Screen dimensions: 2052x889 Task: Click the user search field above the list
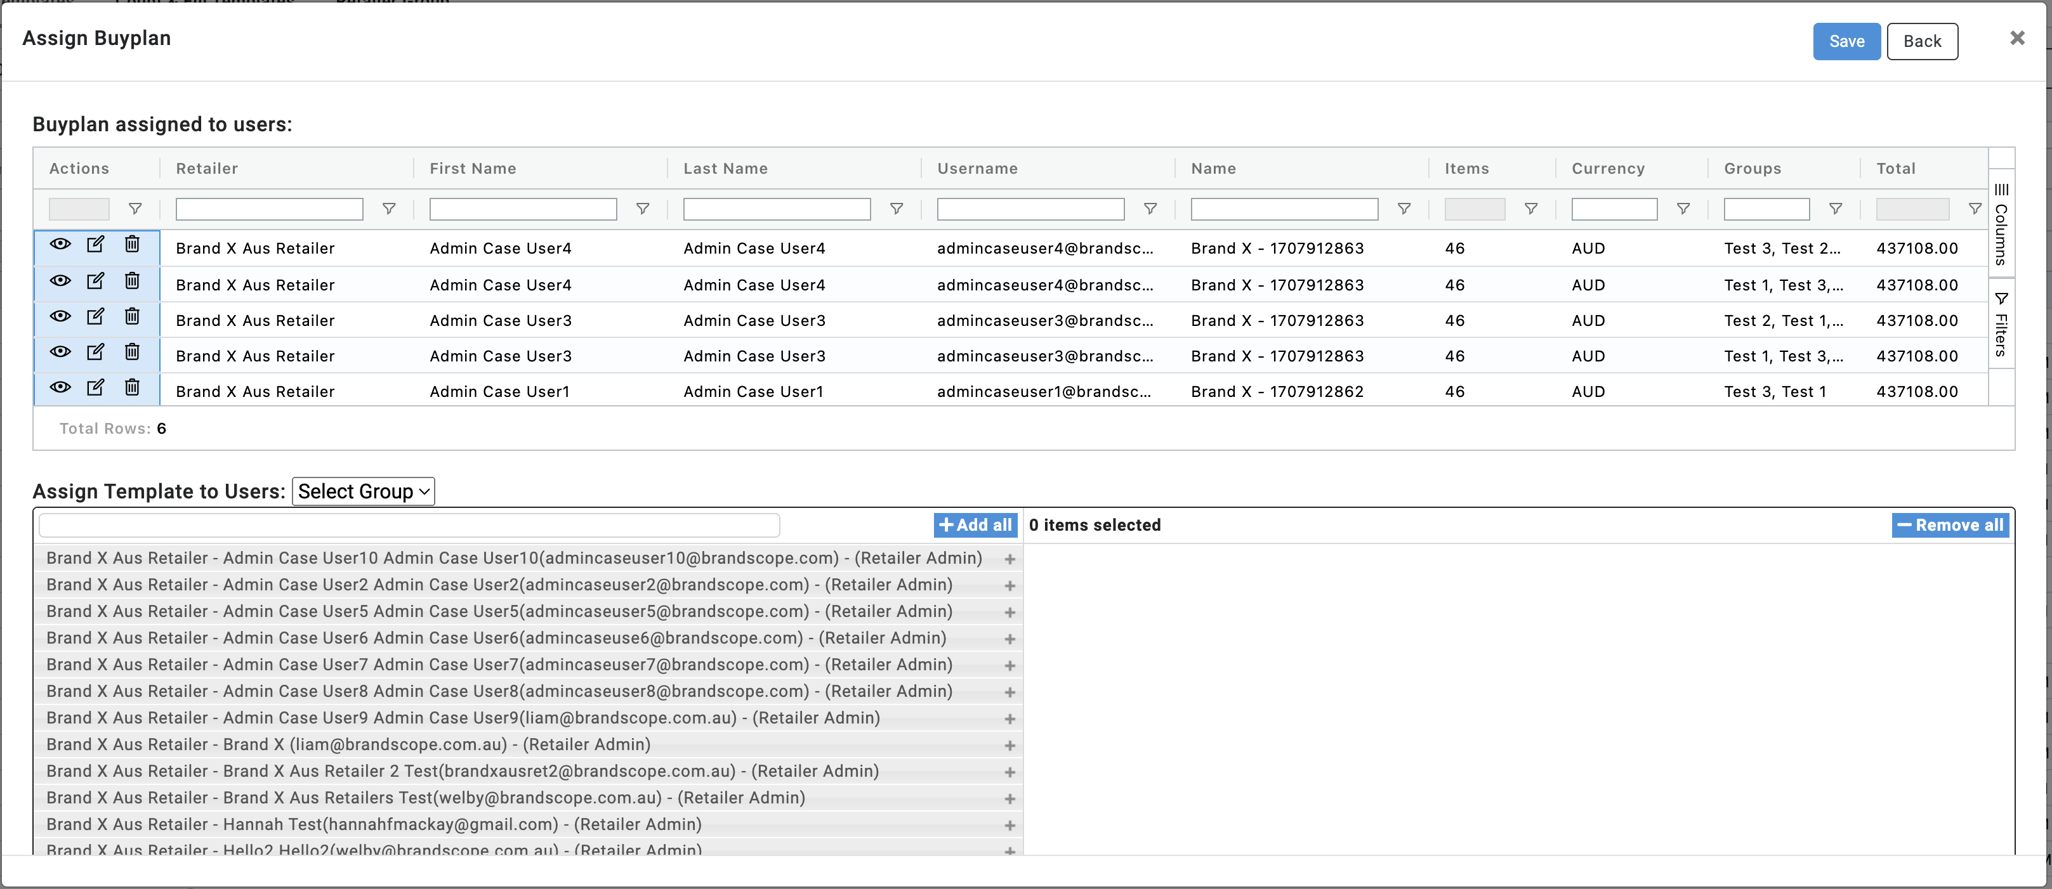[x=409, y=525]
